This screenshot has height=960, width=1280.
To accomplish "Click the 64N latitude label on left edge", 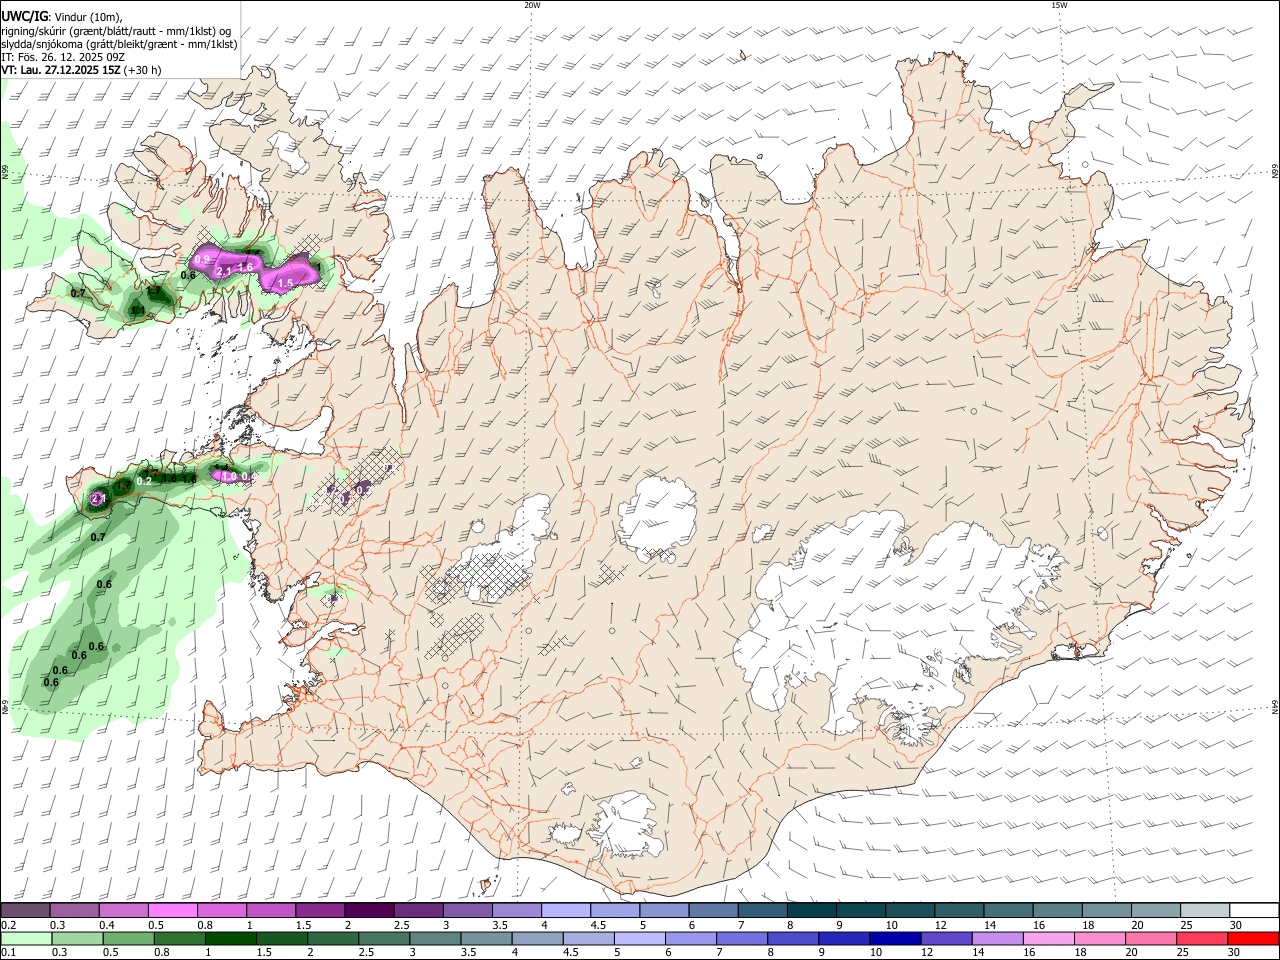I will [x=4, y=706].
